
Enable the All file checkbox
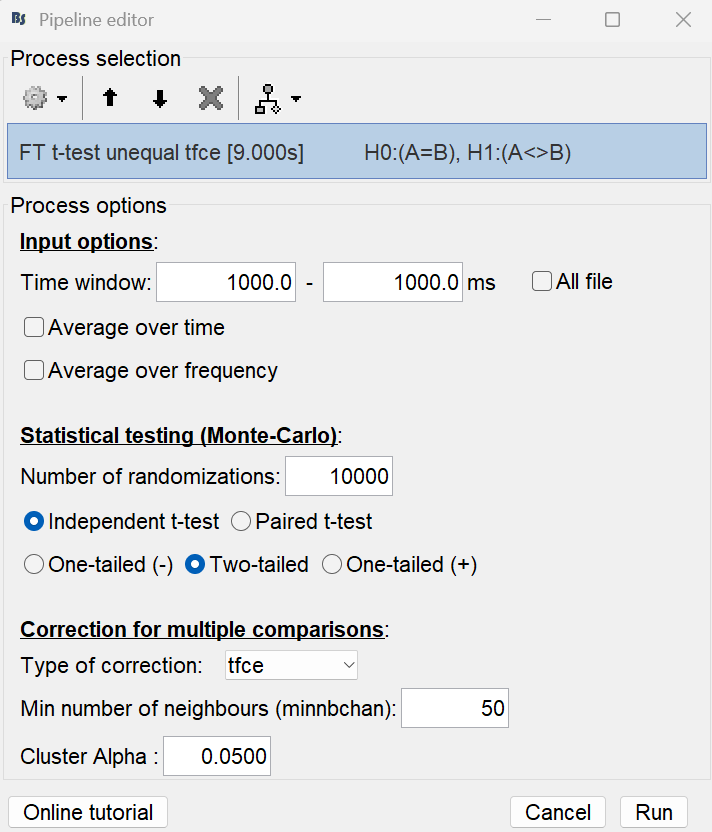[542, 282]
